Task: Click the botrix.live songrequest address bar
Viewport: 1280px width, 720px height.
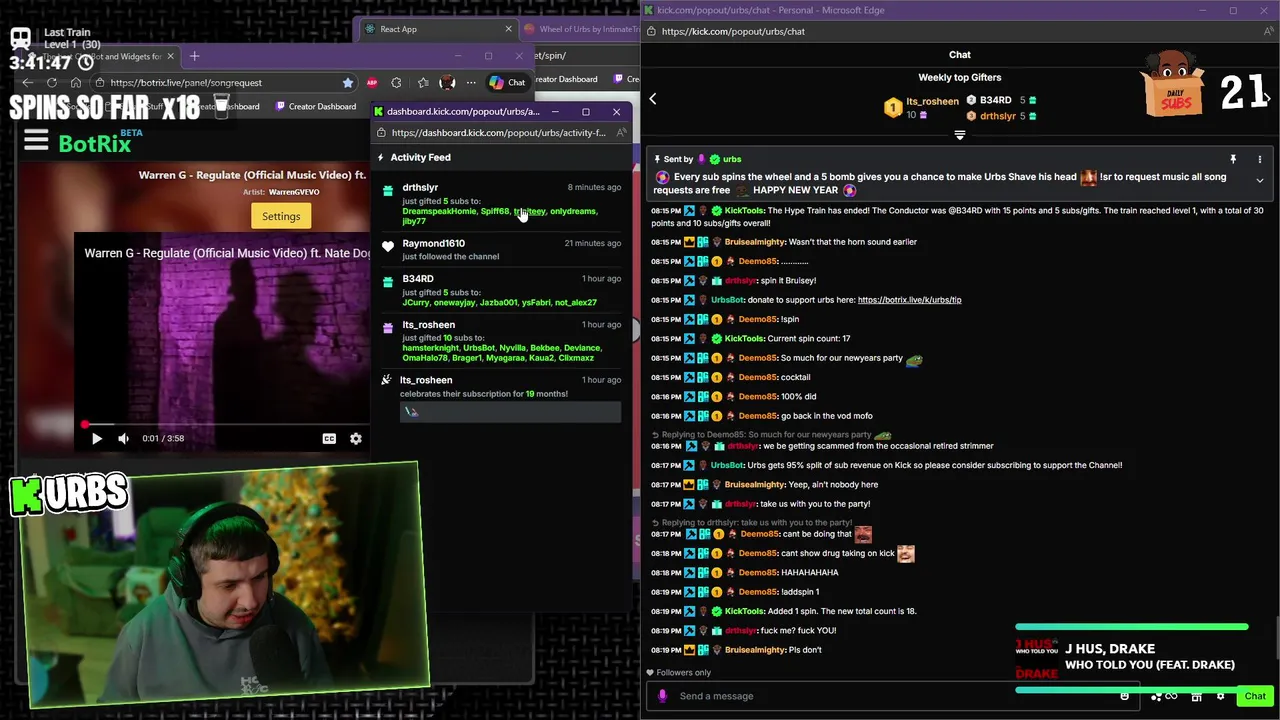Action: point(225,83)
